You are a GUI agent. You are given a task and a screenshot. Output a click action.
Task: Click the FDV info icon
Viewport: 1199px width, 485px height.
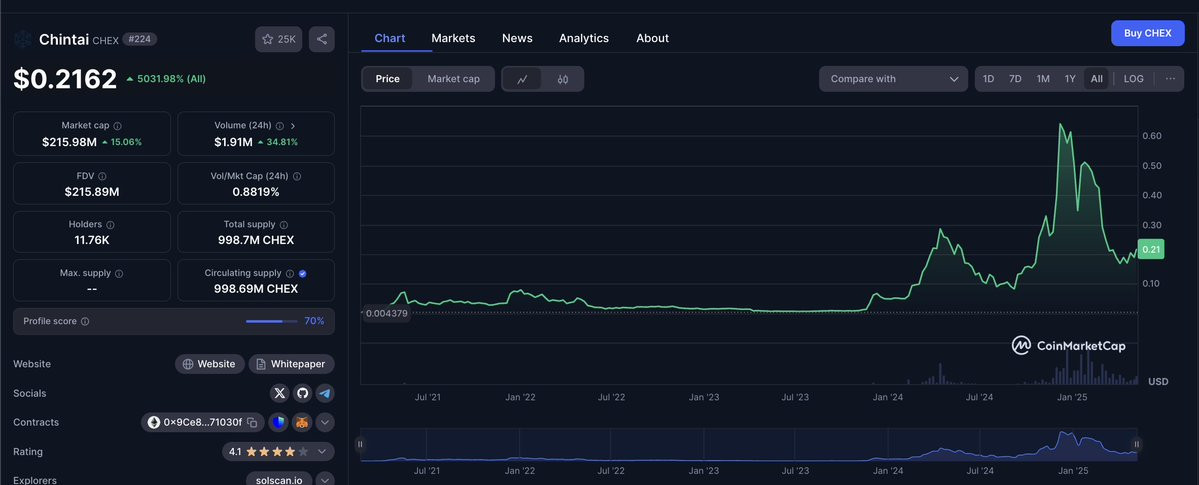[102, 176]
